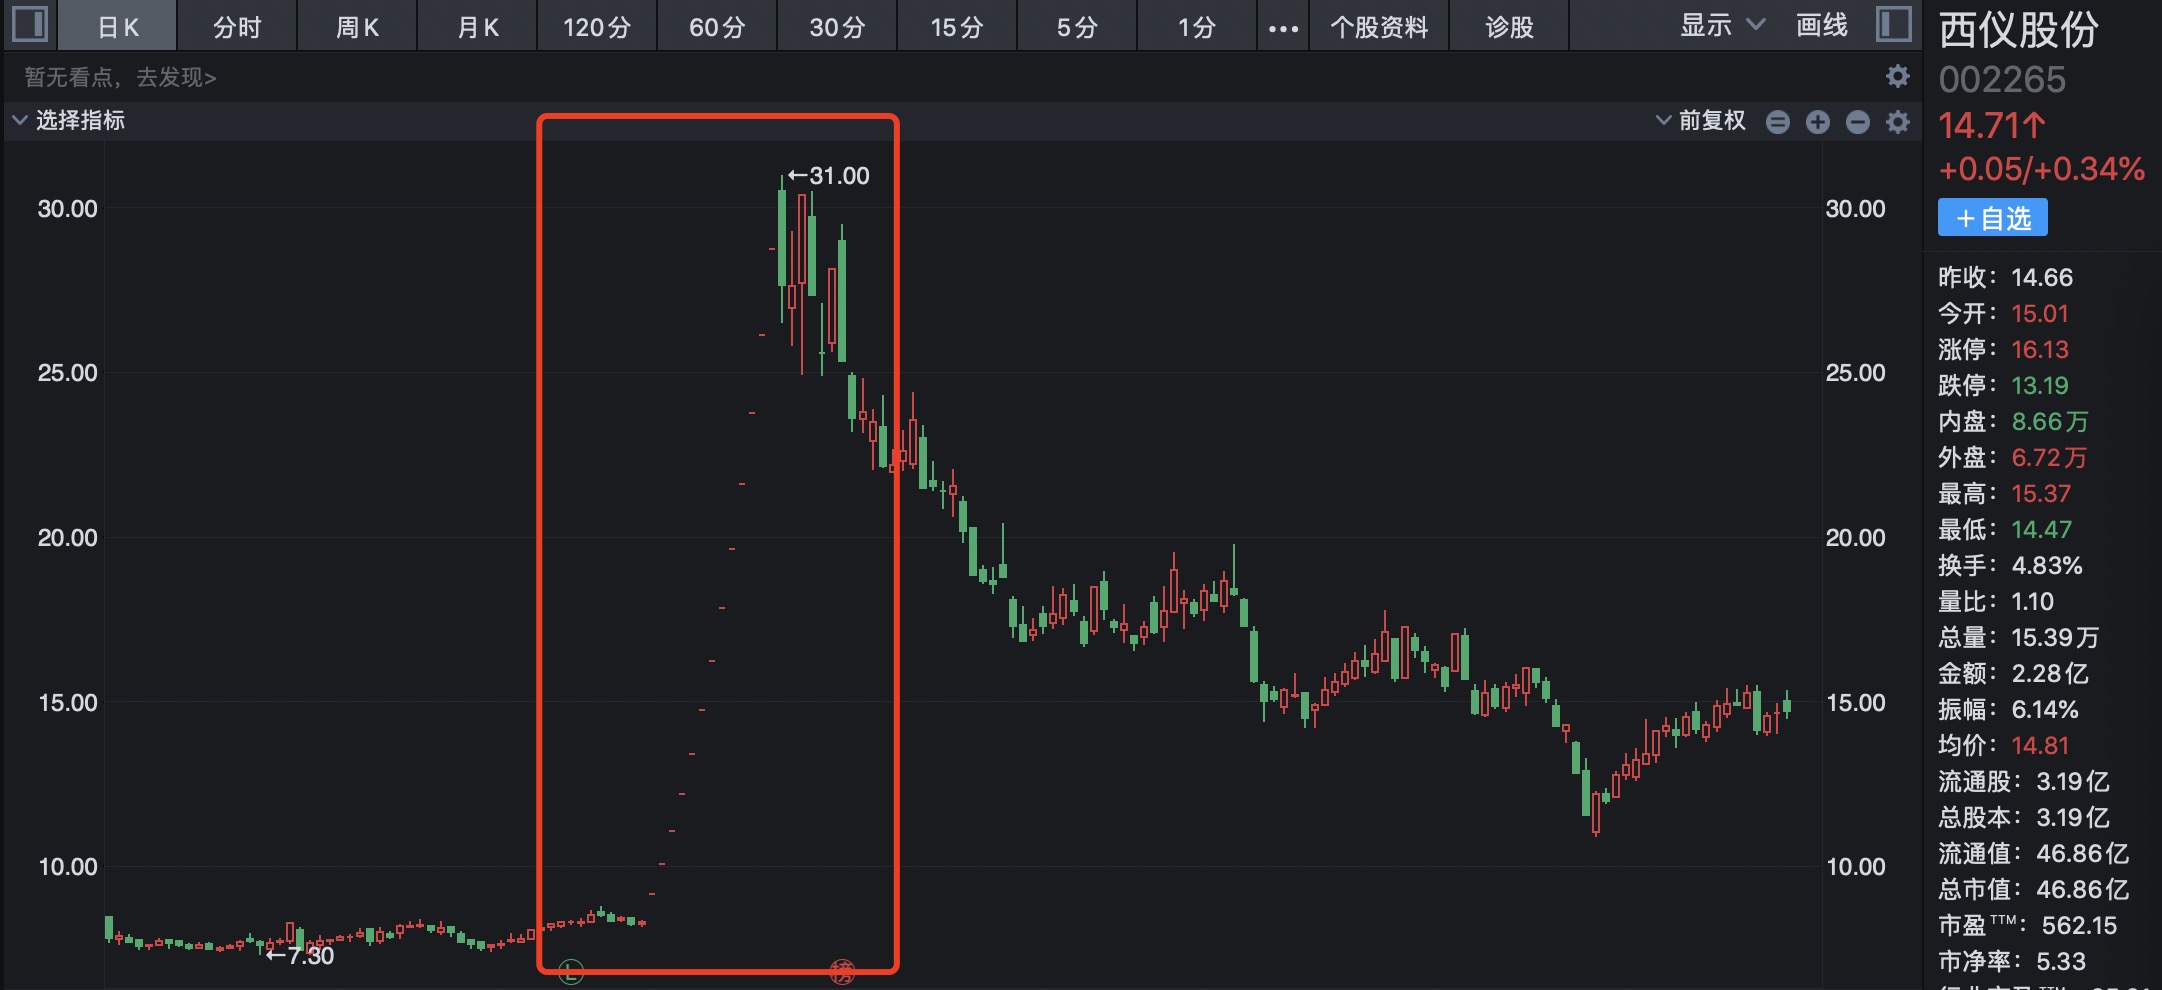Click the 今开 15.01 row

pos(2003,313)
